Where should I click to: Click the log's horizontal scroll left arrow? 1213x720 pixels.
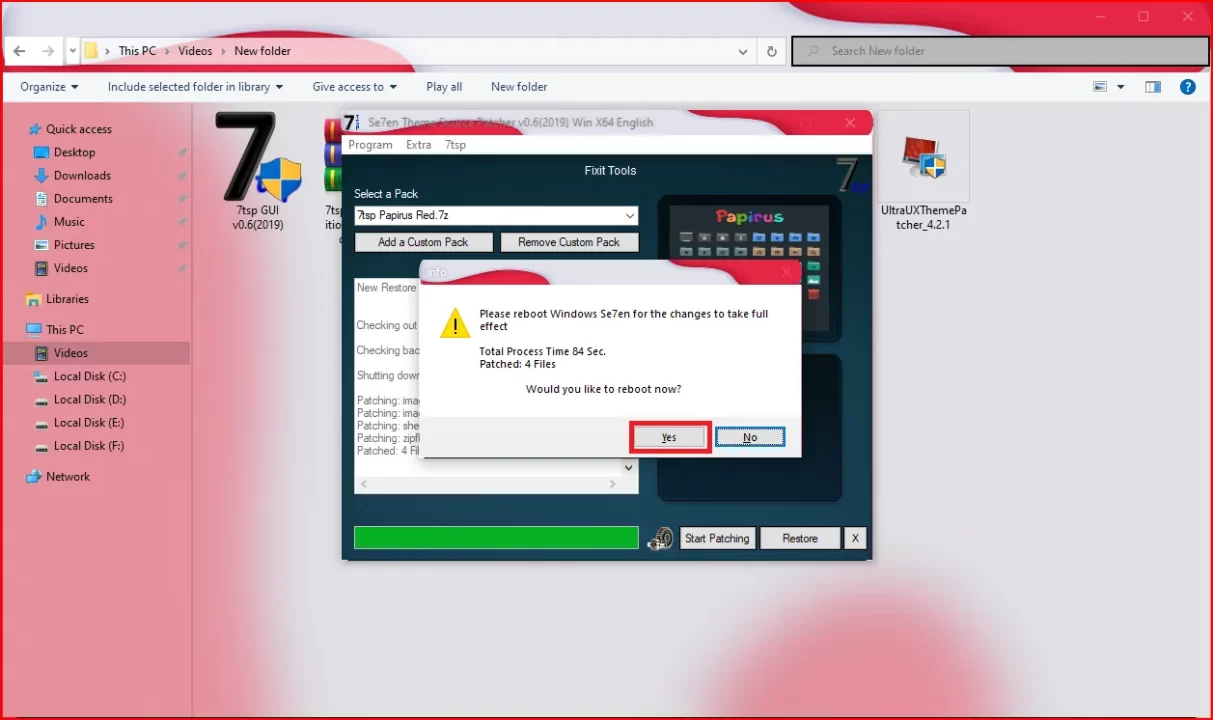tap(363, 484)
